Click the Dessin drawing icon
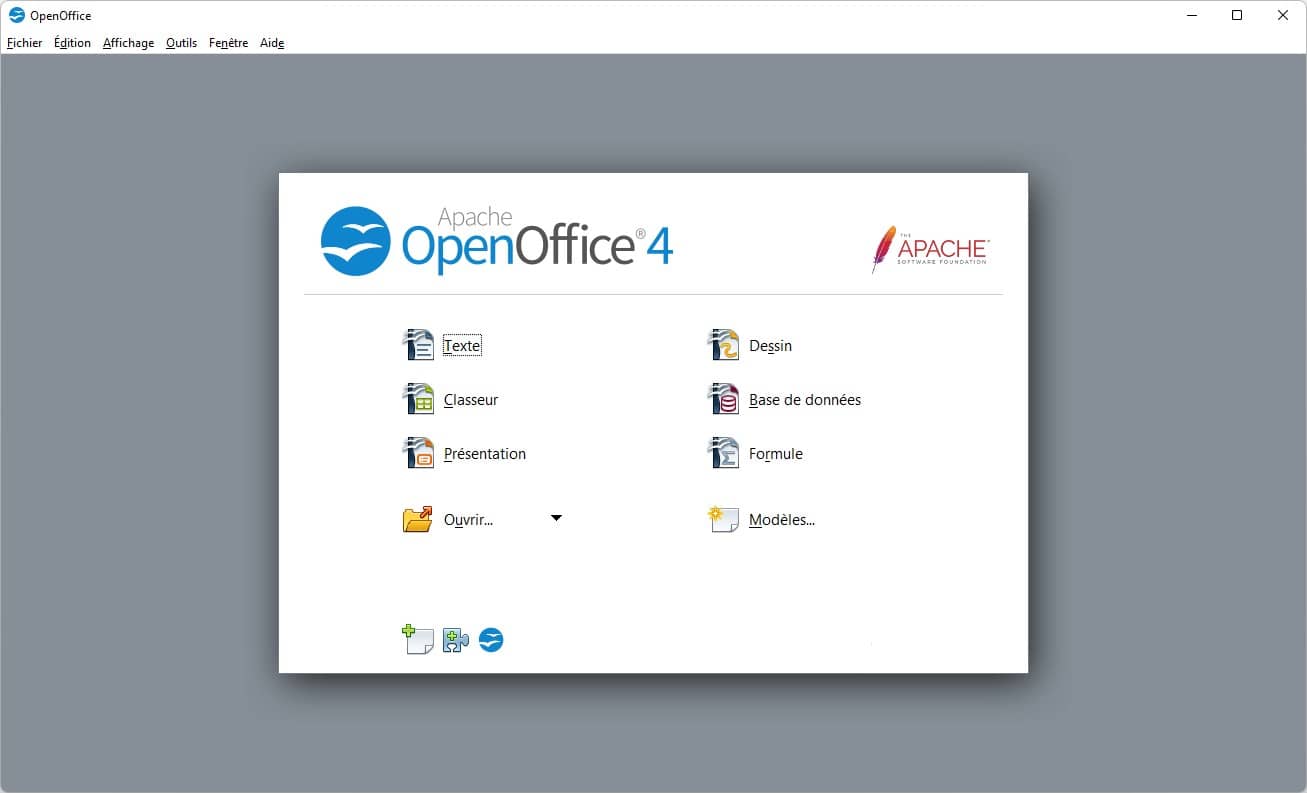The image size is (1307, 793). (723, 345)
